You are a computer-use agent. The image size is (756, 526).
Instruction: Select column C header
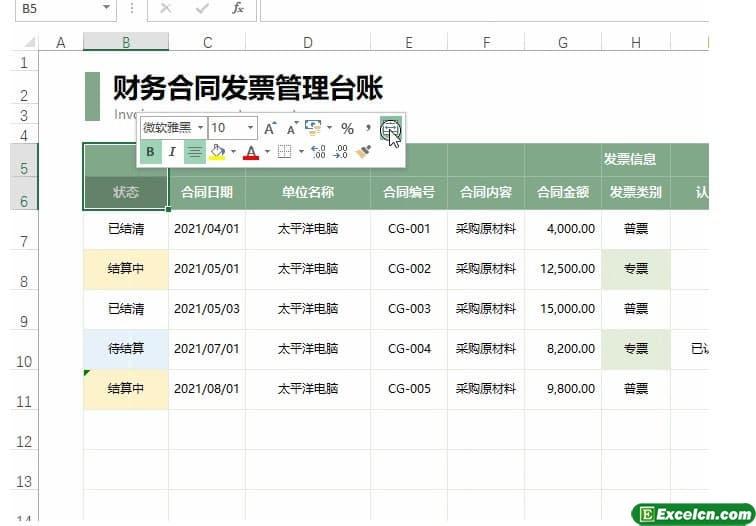(207, 42)
